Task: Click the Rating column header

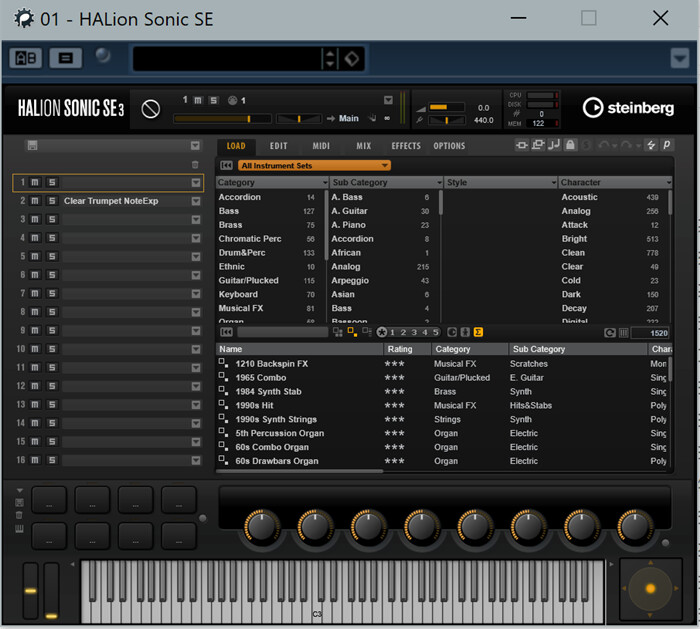Action: click(x=408, y=349)
